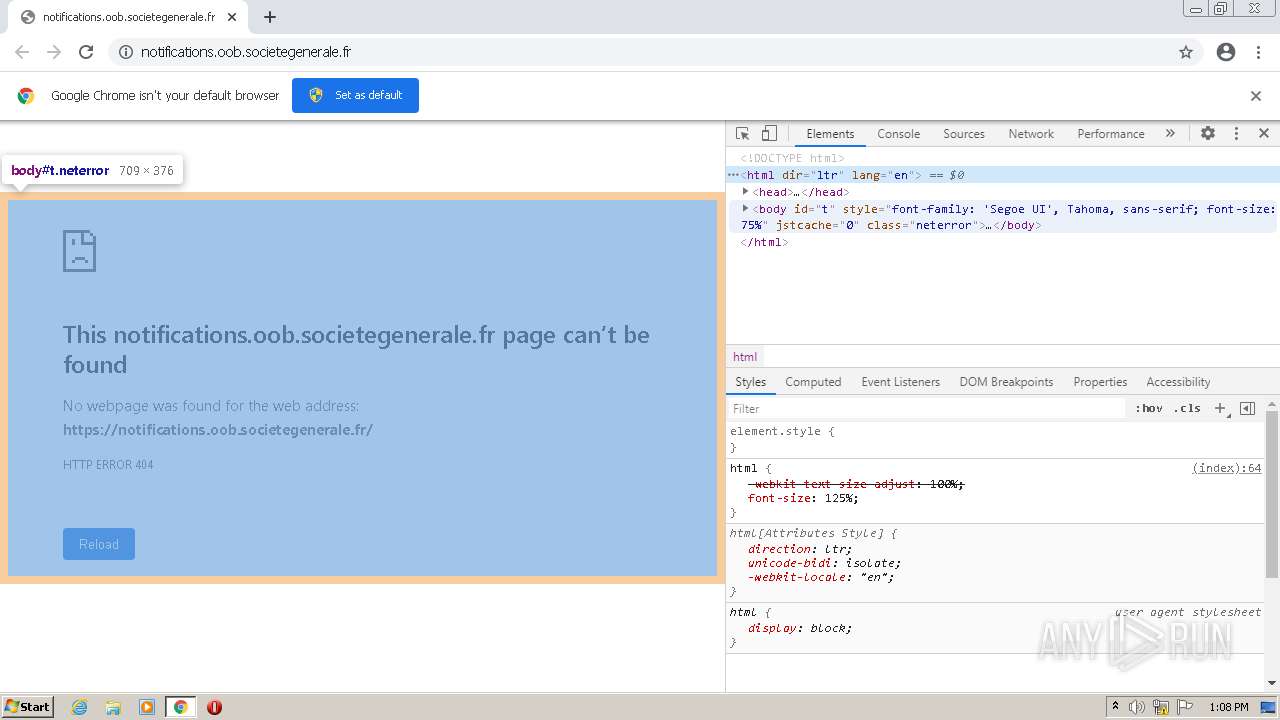
Task: Open the media player taskbar icon
Action: click(x=147, y=707)
